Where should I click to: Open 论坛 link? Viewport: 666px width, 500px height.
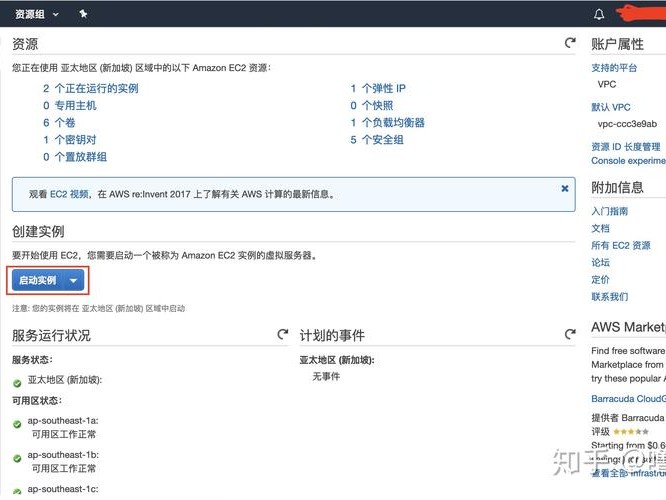pyautogui.click(x=601, y=263)
